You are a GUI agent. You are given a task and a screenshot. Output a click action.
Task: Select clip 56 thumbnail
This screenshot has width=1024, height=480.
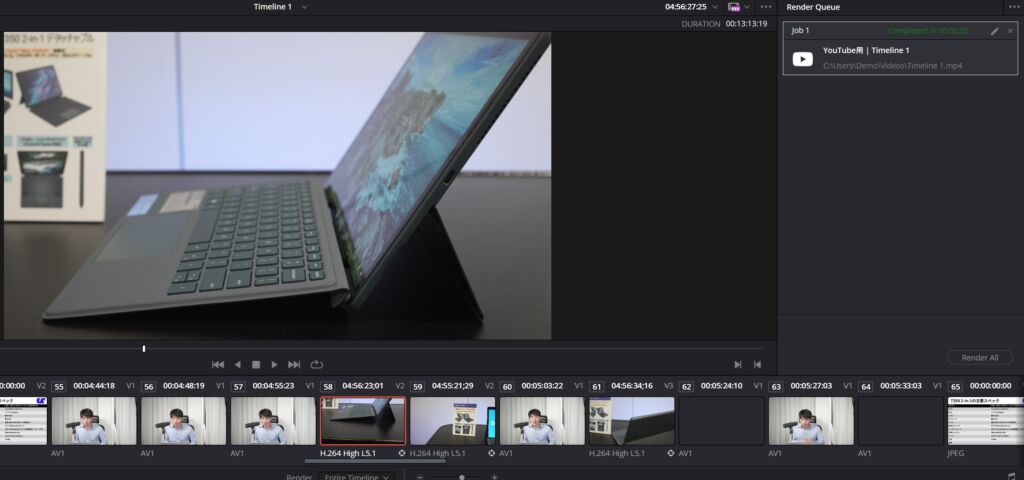click(x=184, y=421)
